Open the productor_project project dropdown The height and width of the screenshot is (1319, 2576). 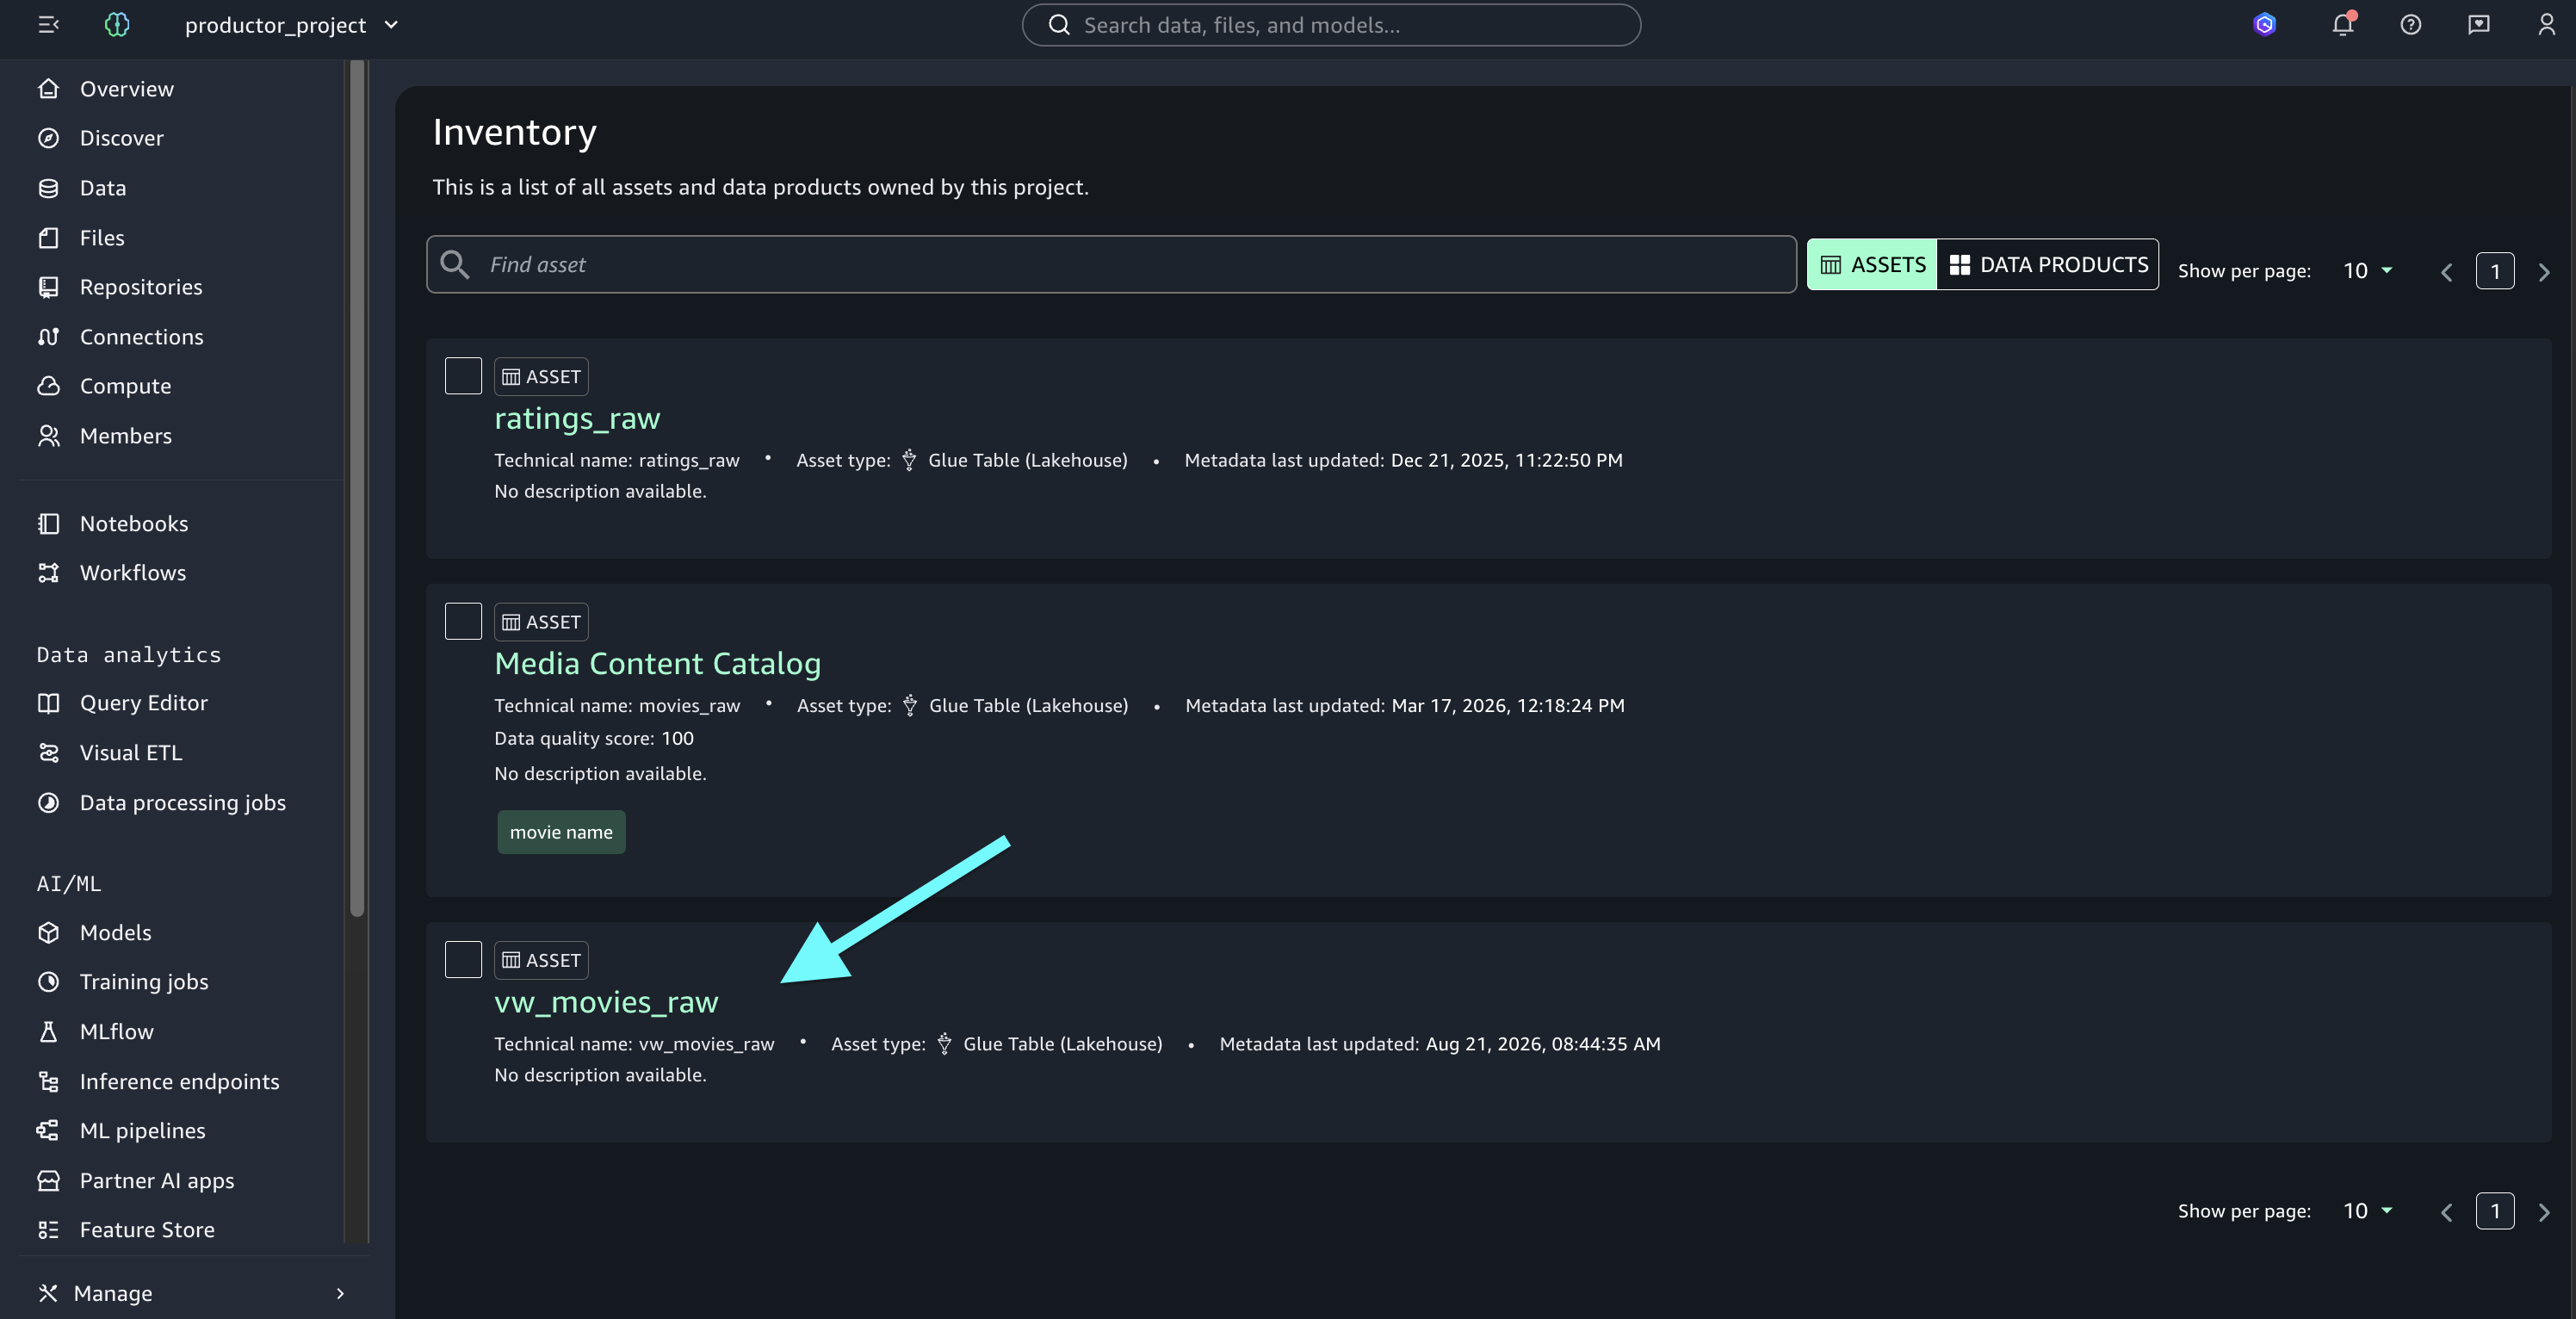click(x=291, y=25)
